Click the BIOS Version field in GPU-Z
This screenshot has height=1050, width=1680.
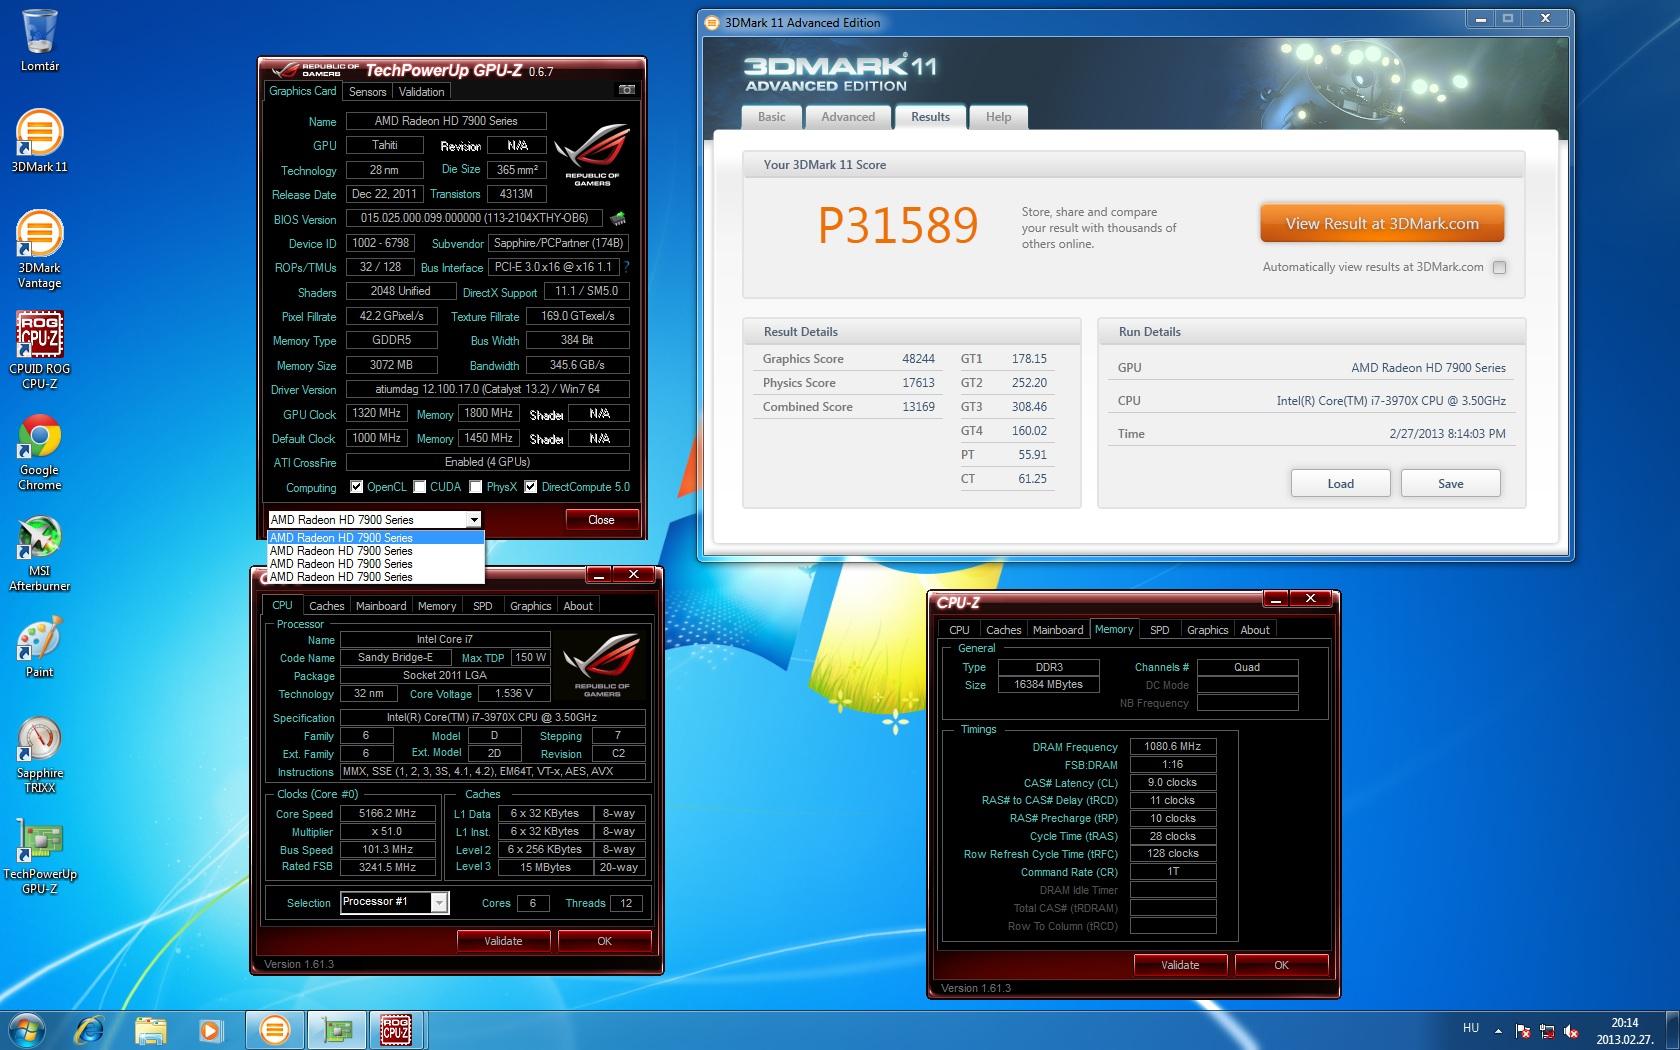pyautogui.click(x=475, y=218)
